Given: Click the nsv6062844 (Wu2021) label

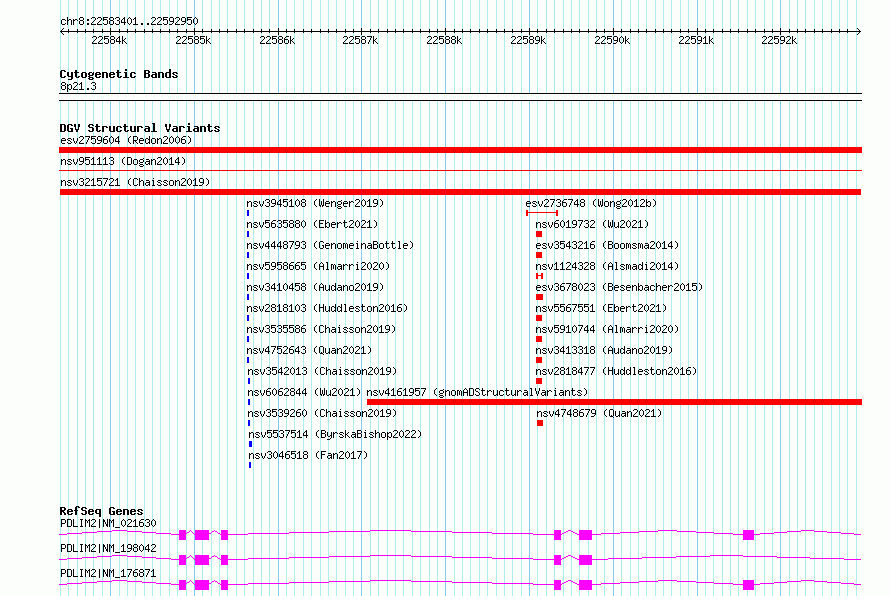Looking at the screenshot, I should (x=304, y=392).
